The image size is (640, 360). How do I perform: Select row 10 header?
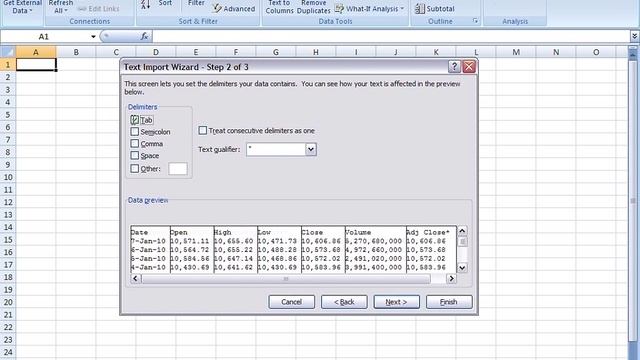[8, 177]
